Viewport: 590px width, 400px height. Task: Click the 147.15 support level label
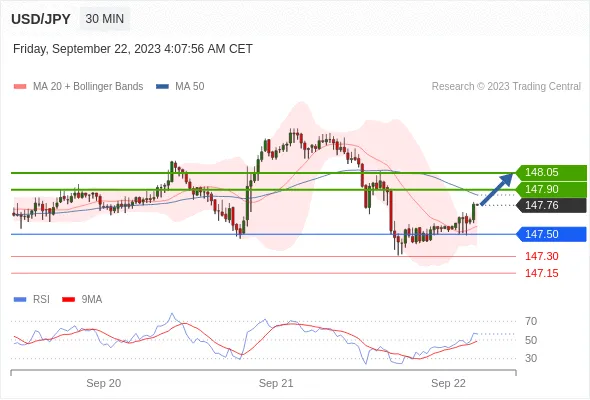tap(541, 273)
